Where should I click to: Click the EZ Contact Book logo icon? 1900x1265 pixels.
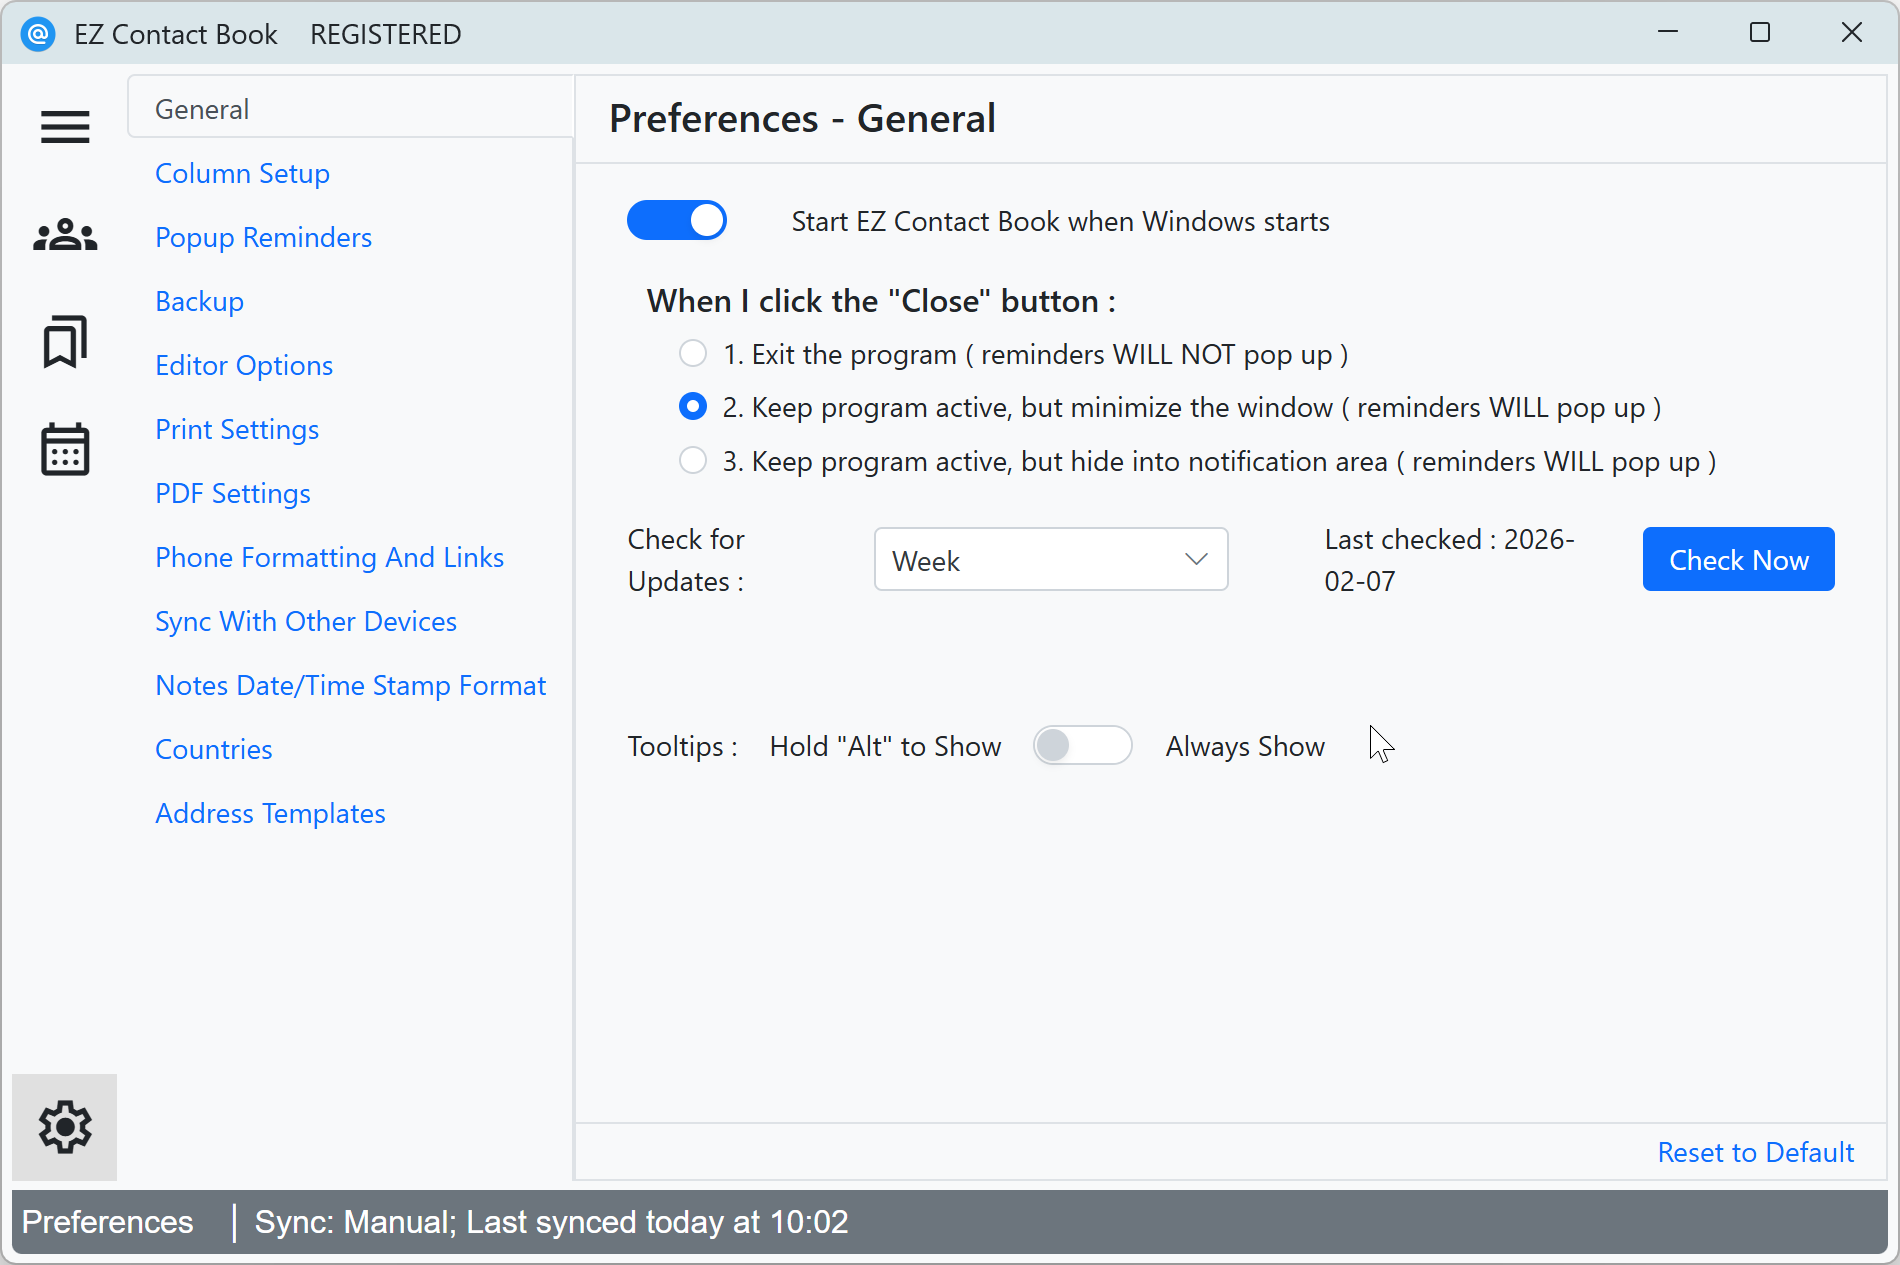tap(37, 33)
